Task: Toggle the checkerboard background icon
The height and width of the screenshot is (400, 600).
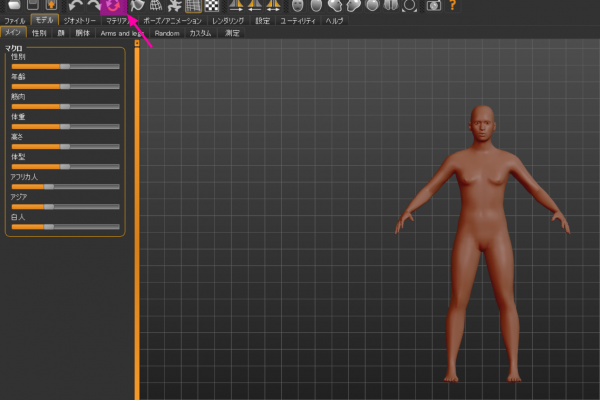Action: (212, 5)
